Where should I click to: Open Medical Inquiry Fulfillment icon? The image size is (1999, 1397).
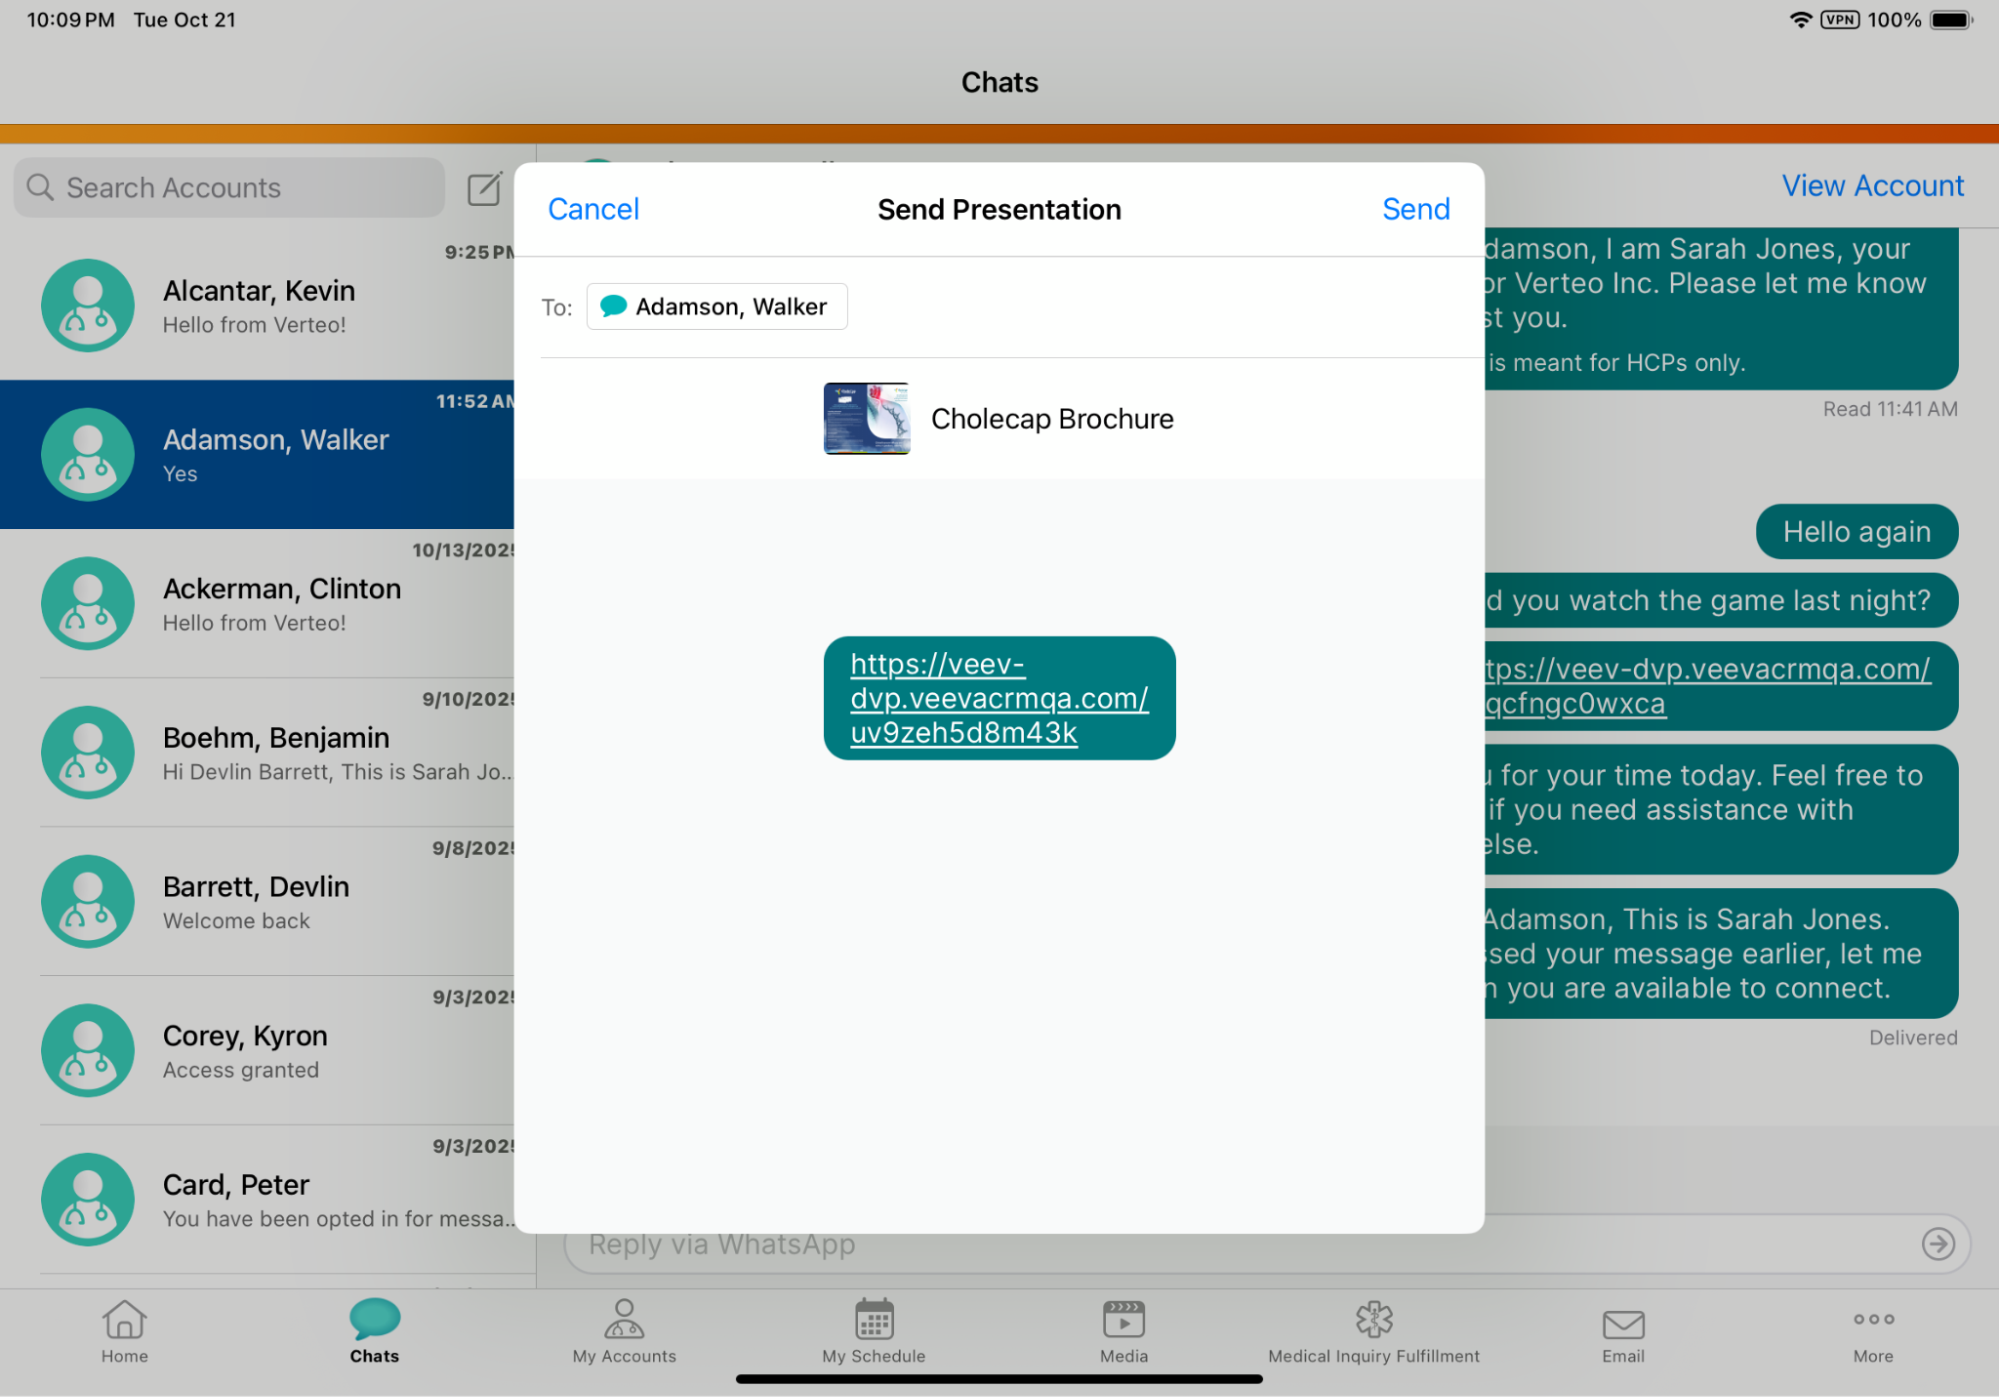1373,1330
